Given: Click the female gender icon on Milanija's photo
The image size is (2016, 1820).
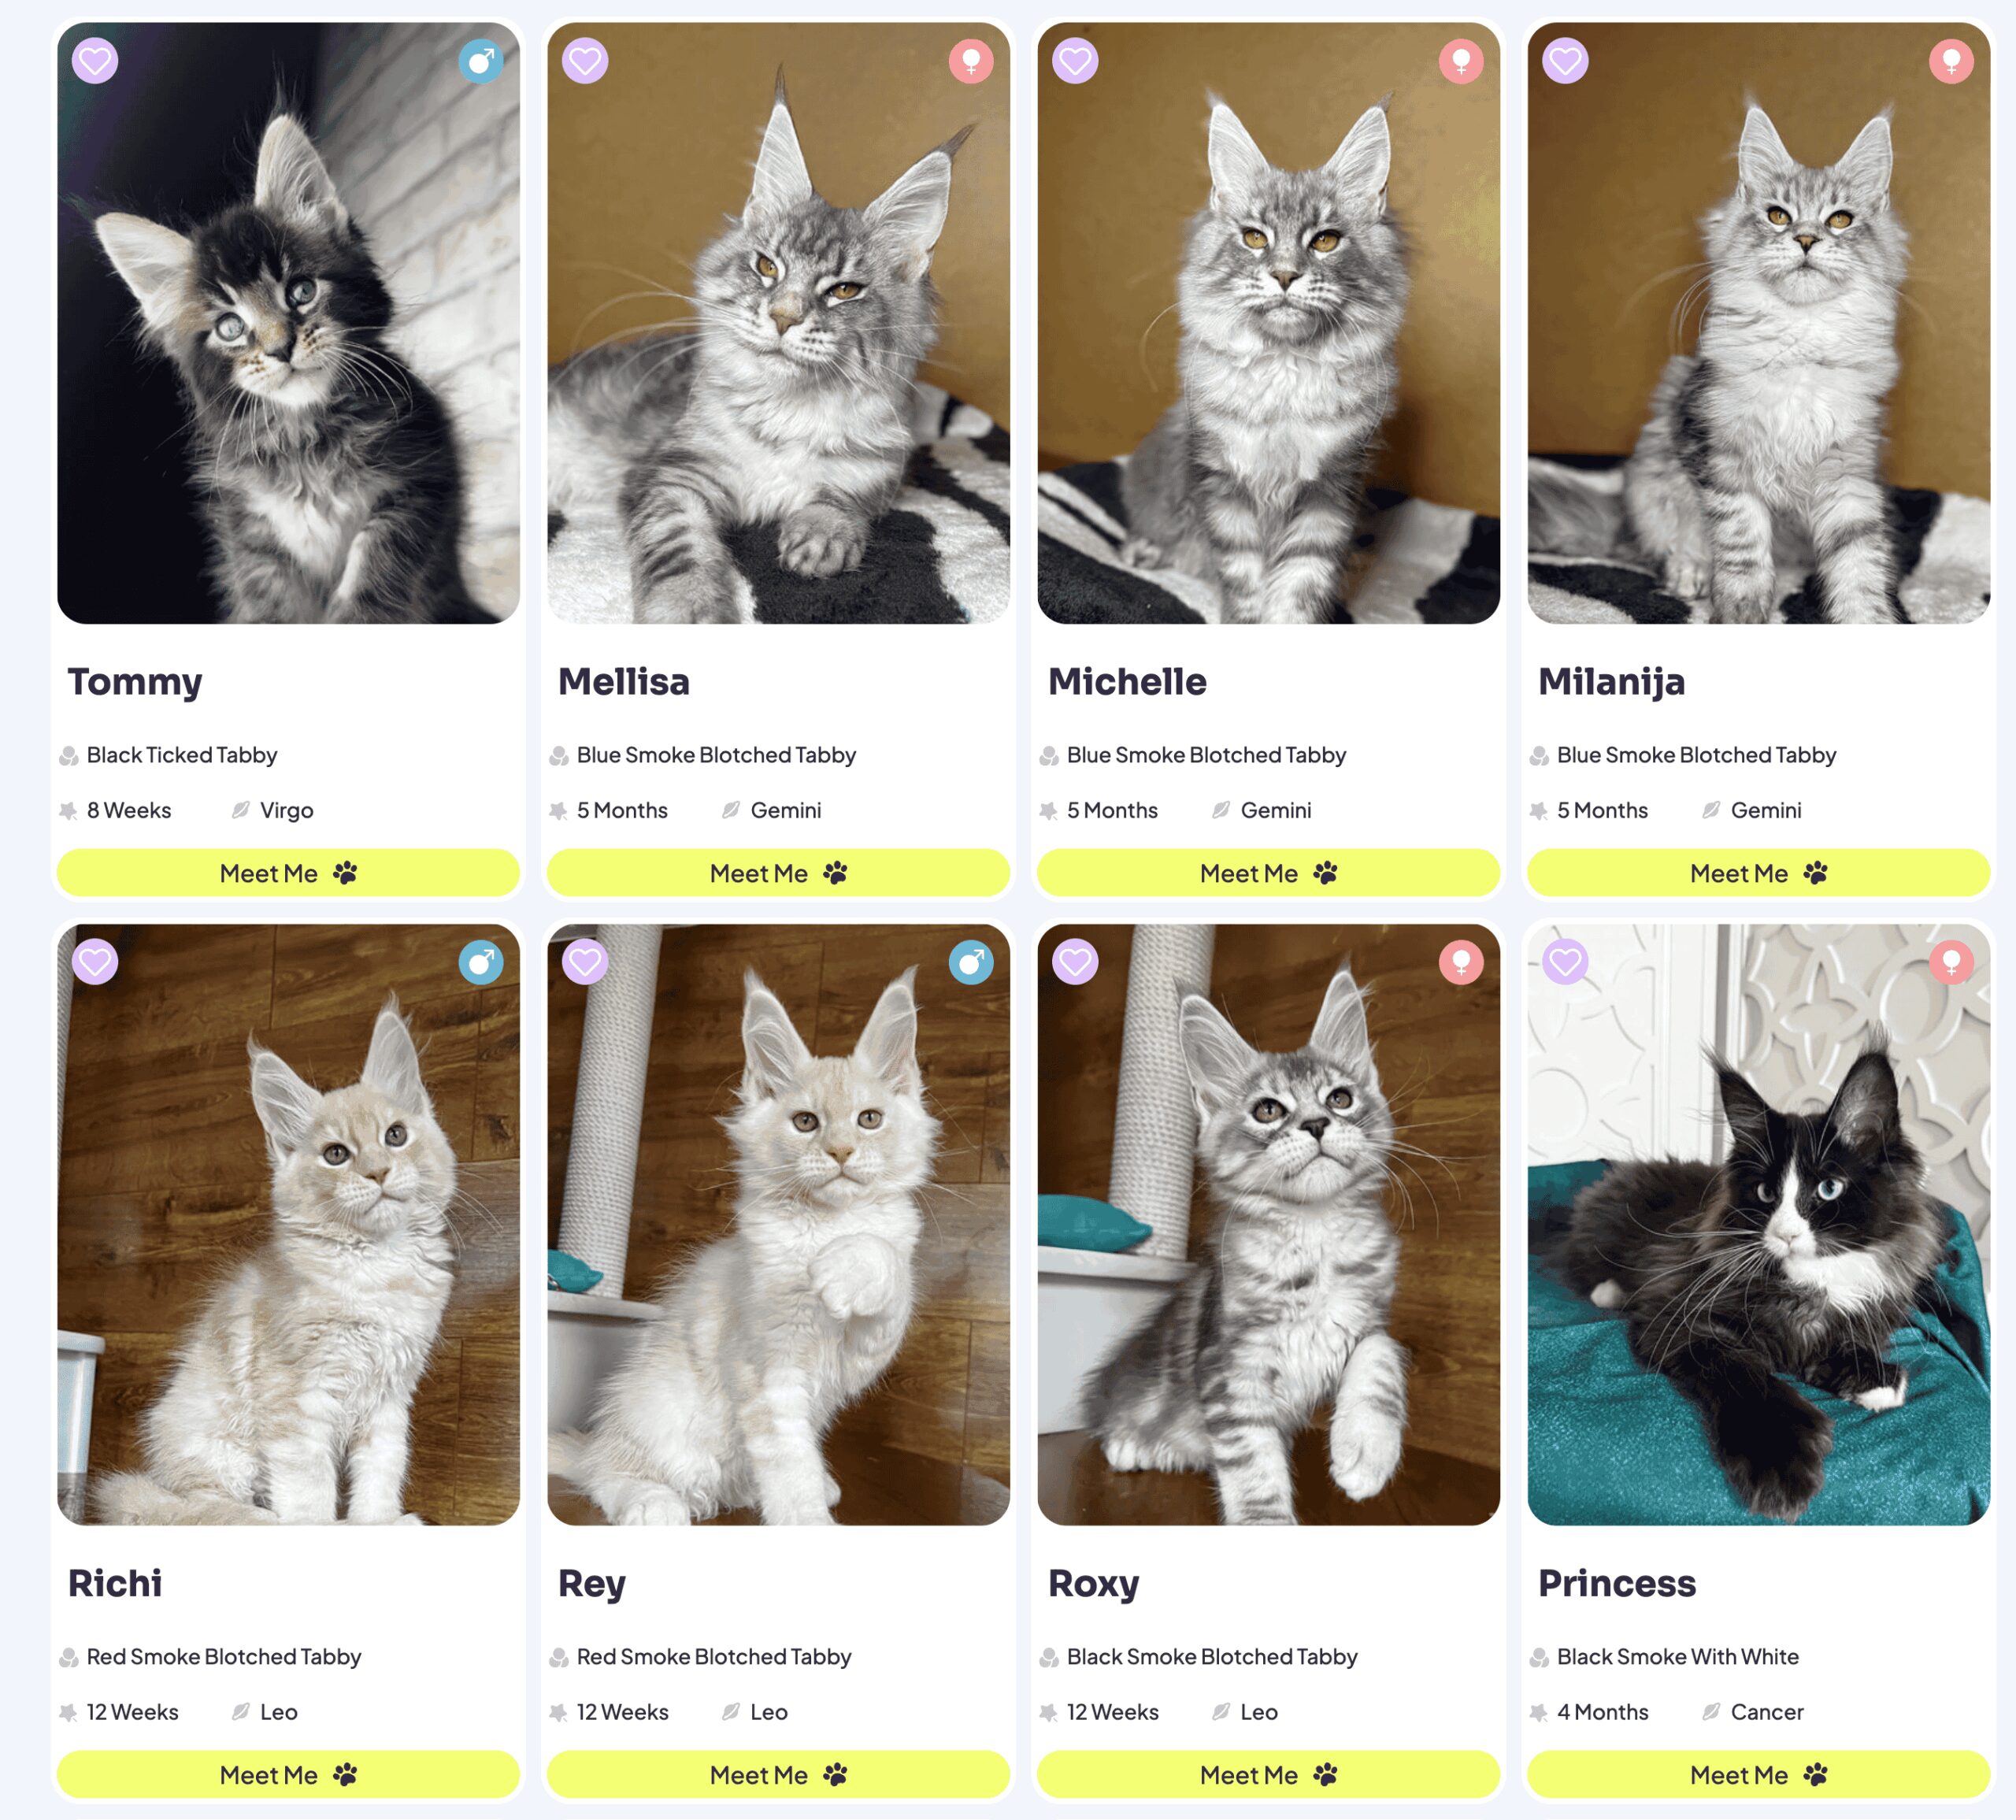Looking at the screenshot, I should 1951,61.
